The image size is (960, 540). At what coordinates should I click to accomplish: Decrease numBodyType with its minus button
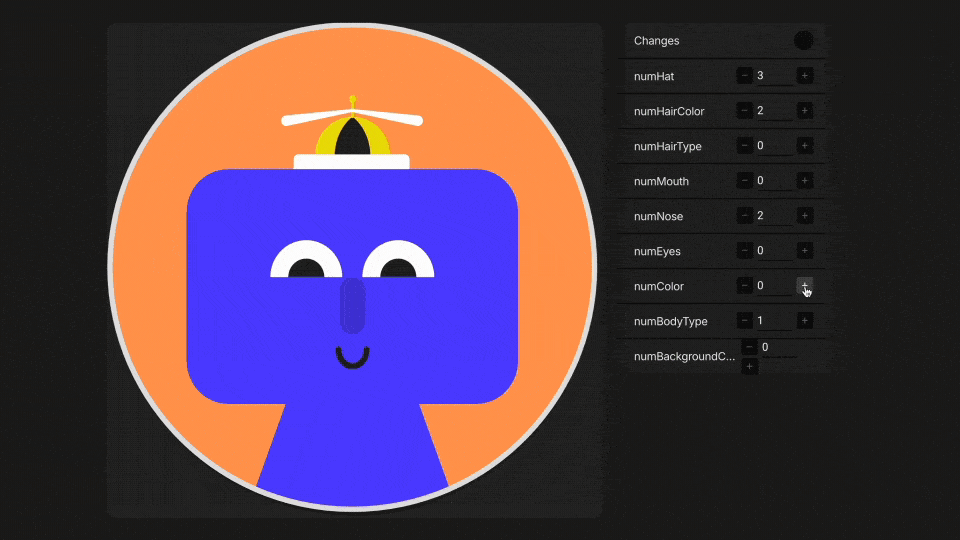coord(744,320)
